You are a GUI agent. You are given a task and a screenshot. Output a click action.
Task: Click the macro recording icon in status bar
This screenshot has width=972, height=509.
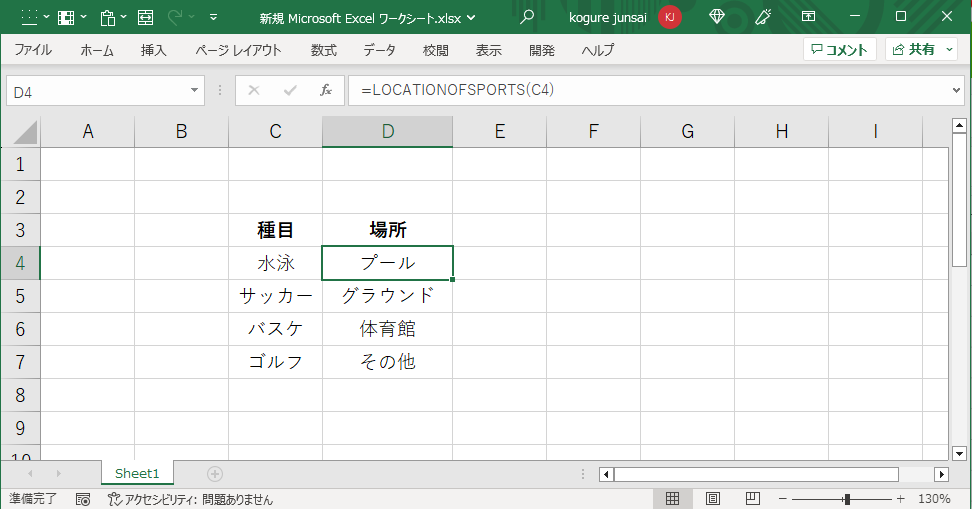[x=83, y=499]
